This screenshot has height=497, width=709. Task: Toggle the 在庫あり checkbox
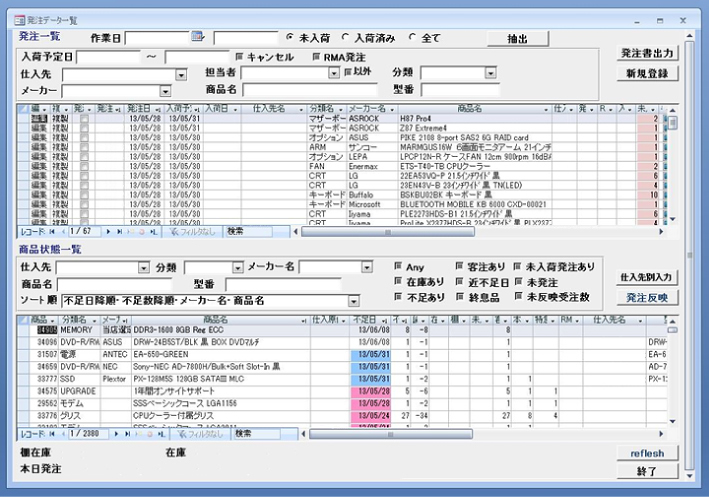coord(399,282)
